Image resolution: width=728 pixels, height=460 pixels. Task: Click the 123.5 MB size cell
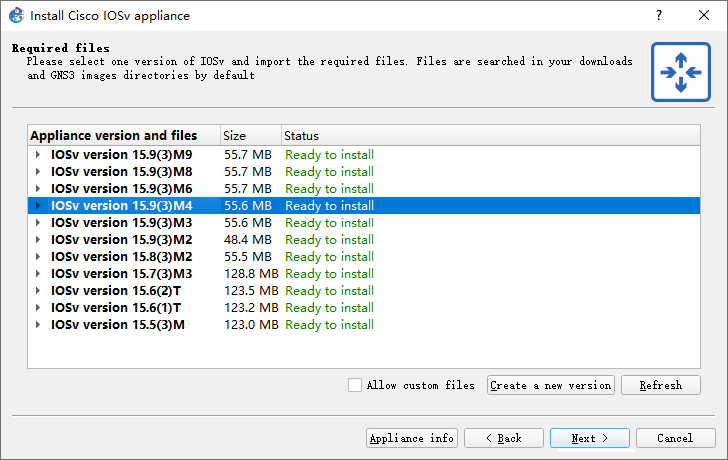click(x=251, y=291)
